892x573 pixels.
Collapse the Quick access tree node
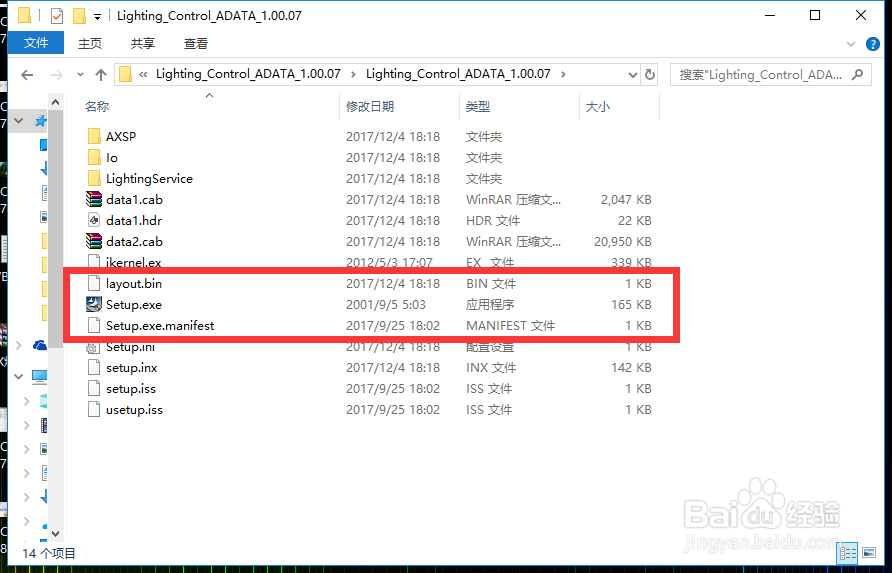(x=19, y=121)
